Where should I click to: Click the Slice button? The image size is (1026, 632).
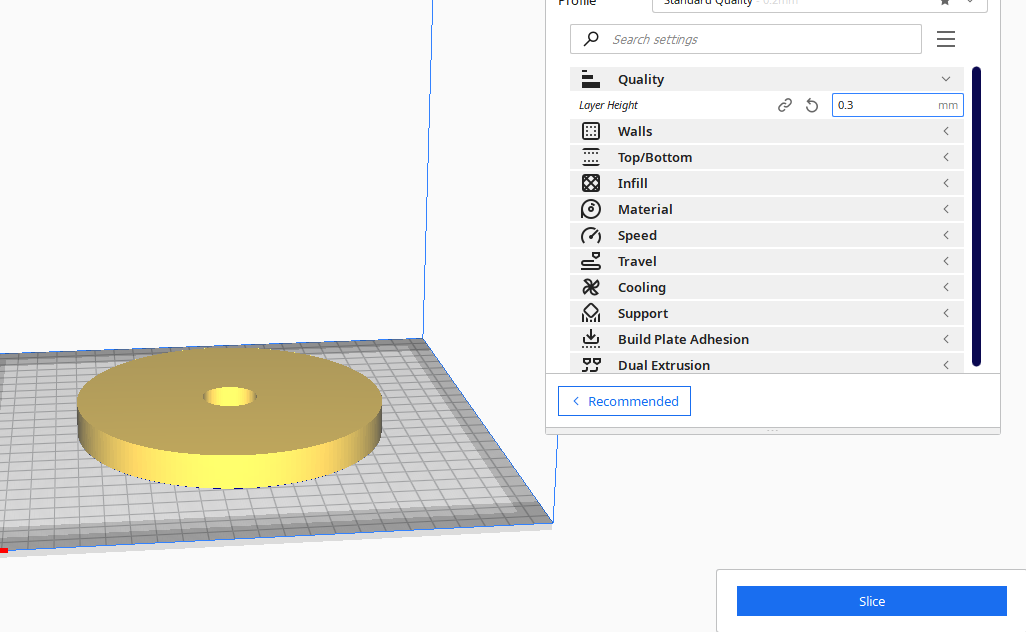coord(872,601)
